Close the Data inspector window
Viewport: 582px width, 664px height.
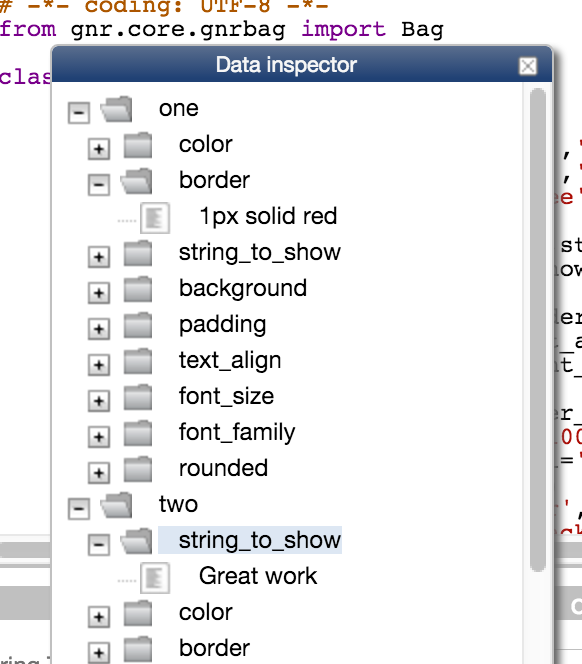click(x=528, y=66)
